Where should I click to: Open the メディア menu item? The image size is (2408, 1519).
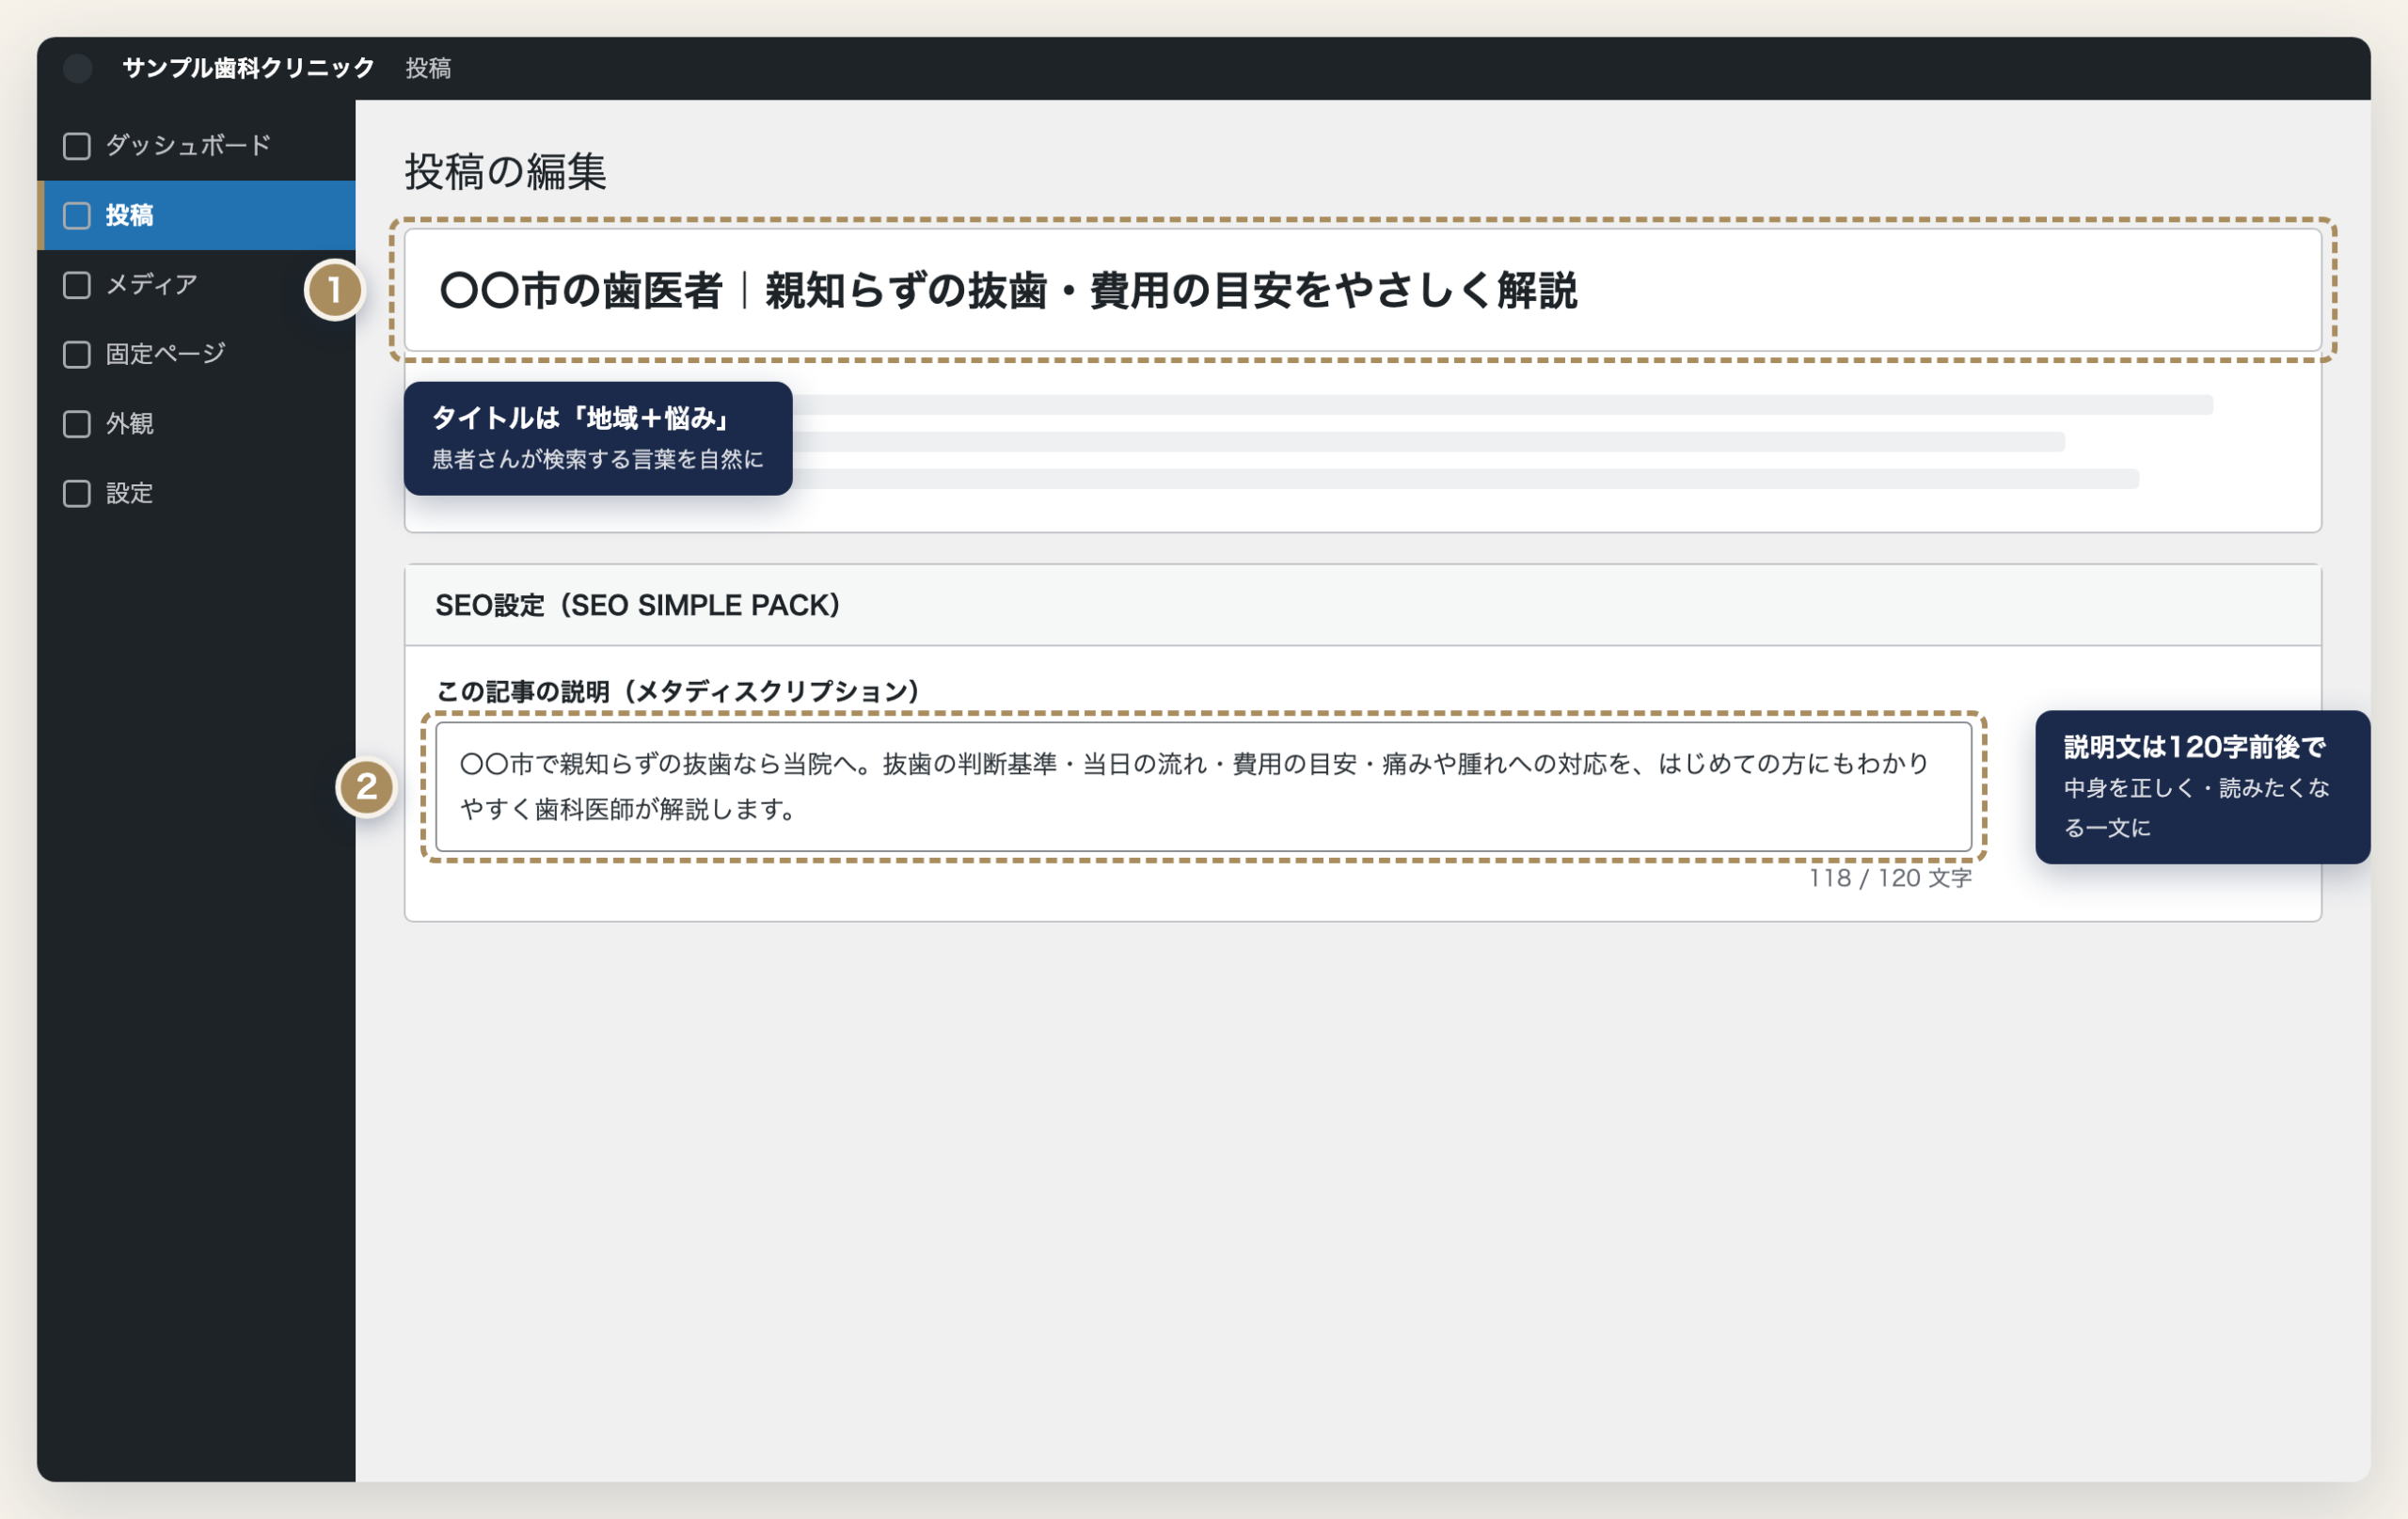(196, 285)
